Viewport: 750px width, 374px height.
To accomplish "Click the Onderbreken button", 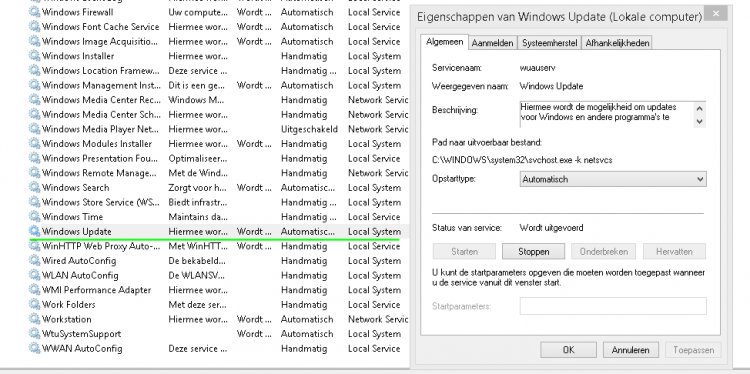I will (604, 252).
